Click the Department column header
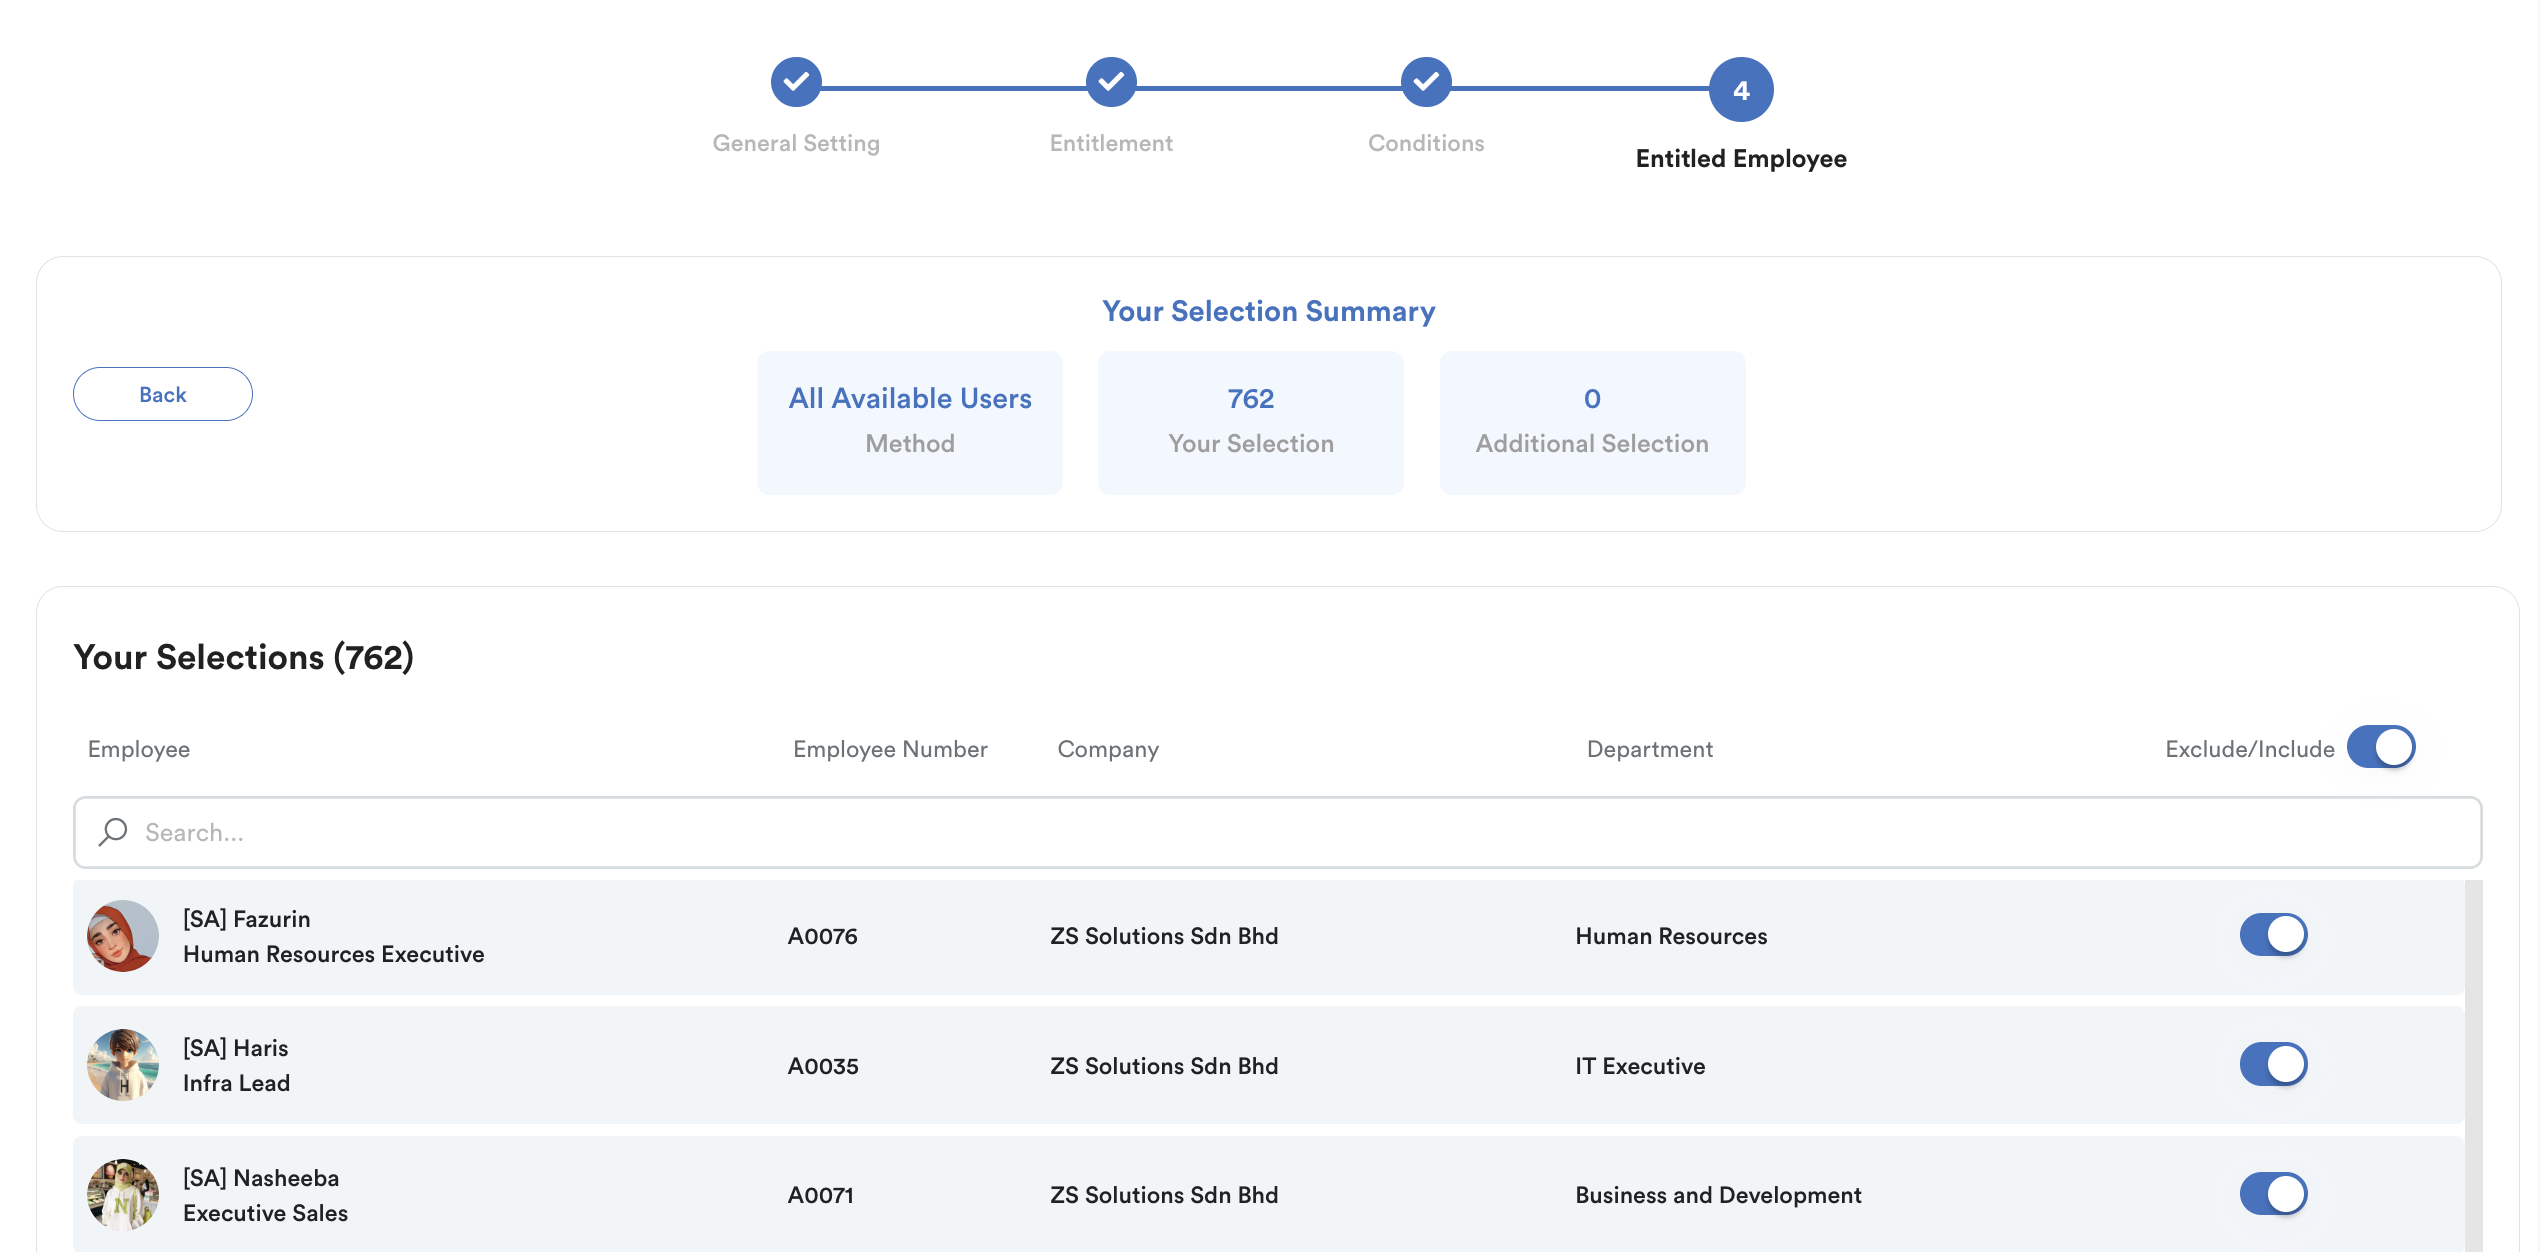 click(x=1649, y=749)
